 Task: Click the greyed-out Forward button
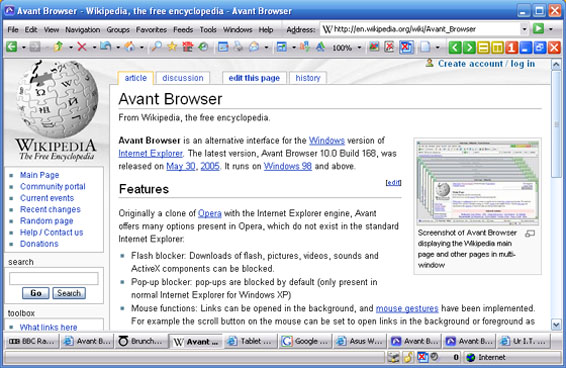[x=35, y=47]
